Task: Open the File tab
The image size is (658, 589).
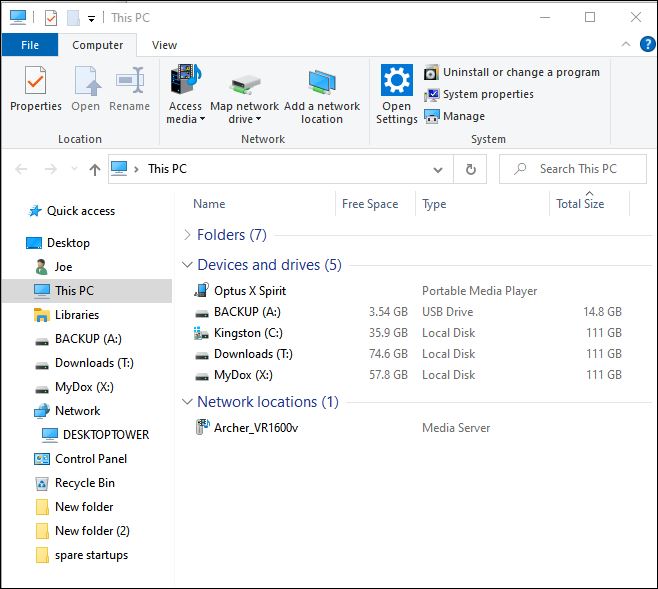Action: coord(30,45)
